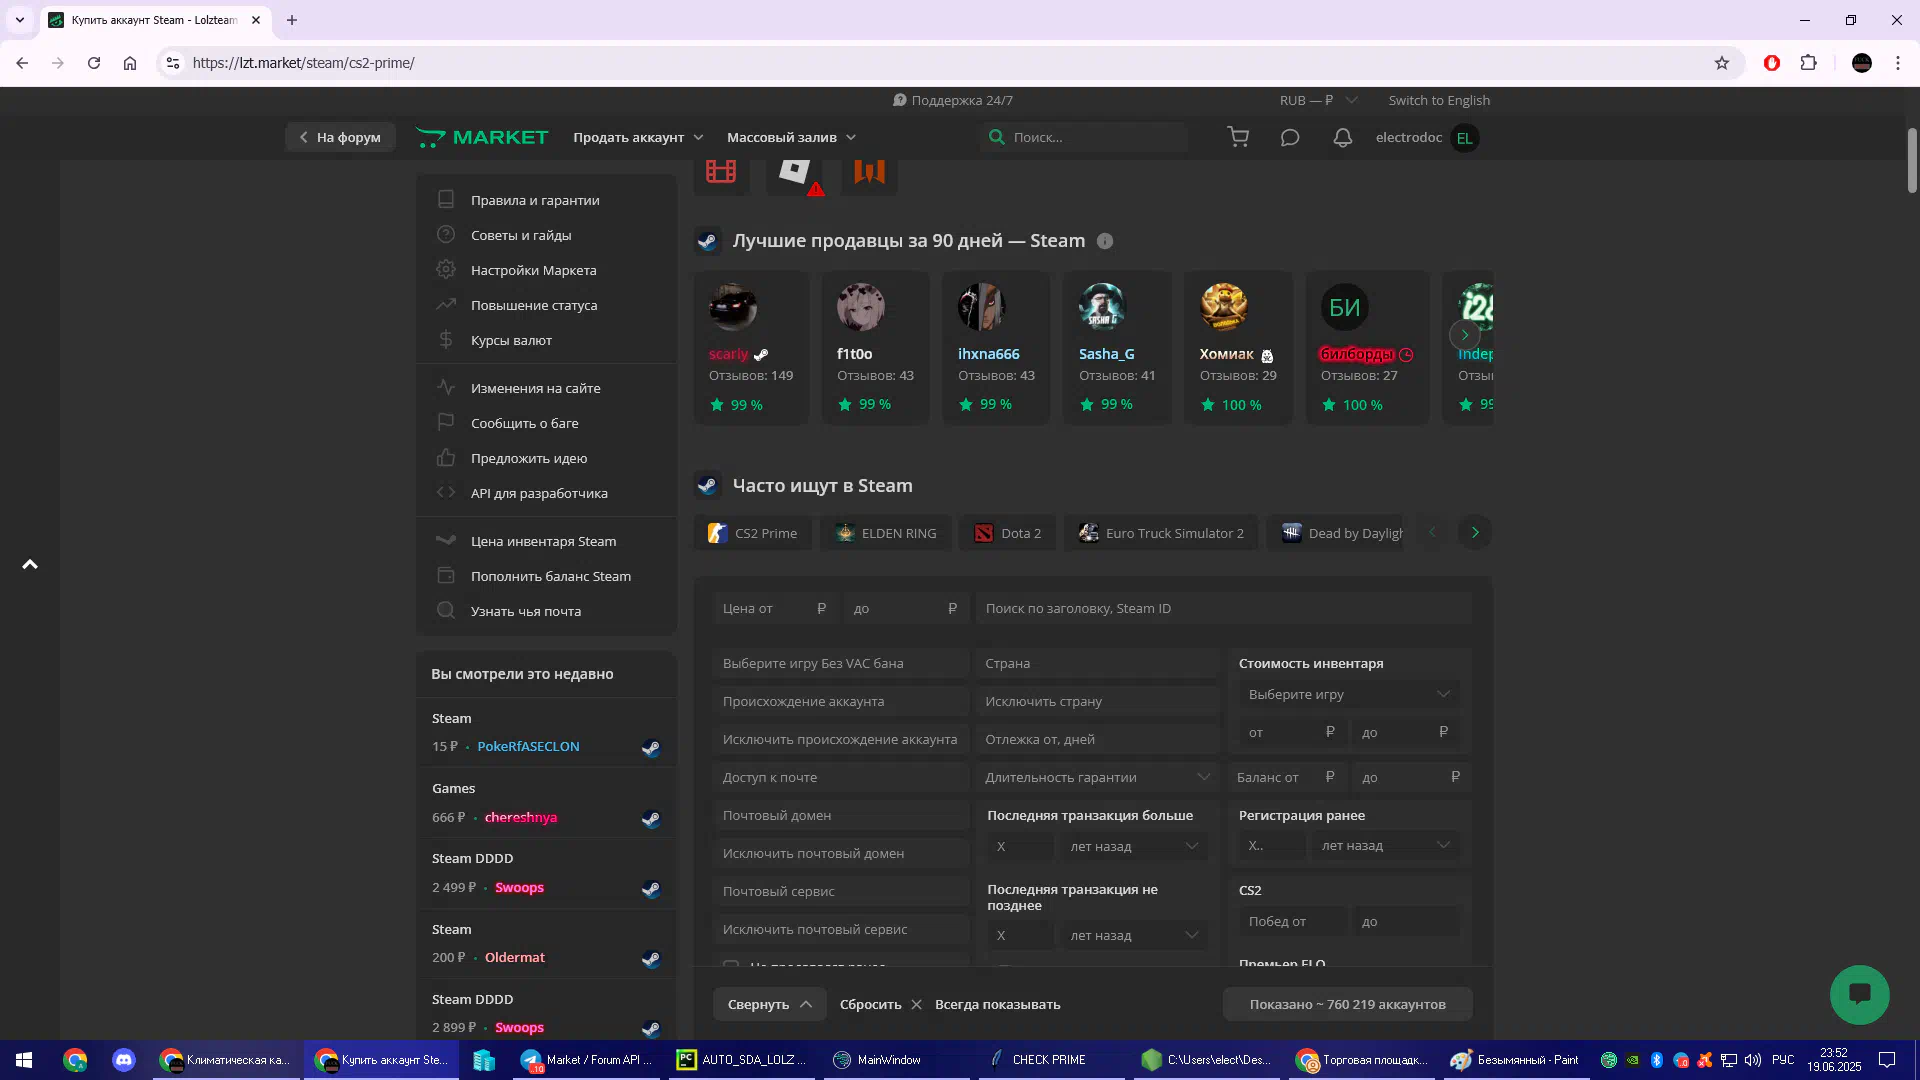The image size is (1920, 1080).
Task: Click Всегда показывать option
Action: coord(997,1004)
